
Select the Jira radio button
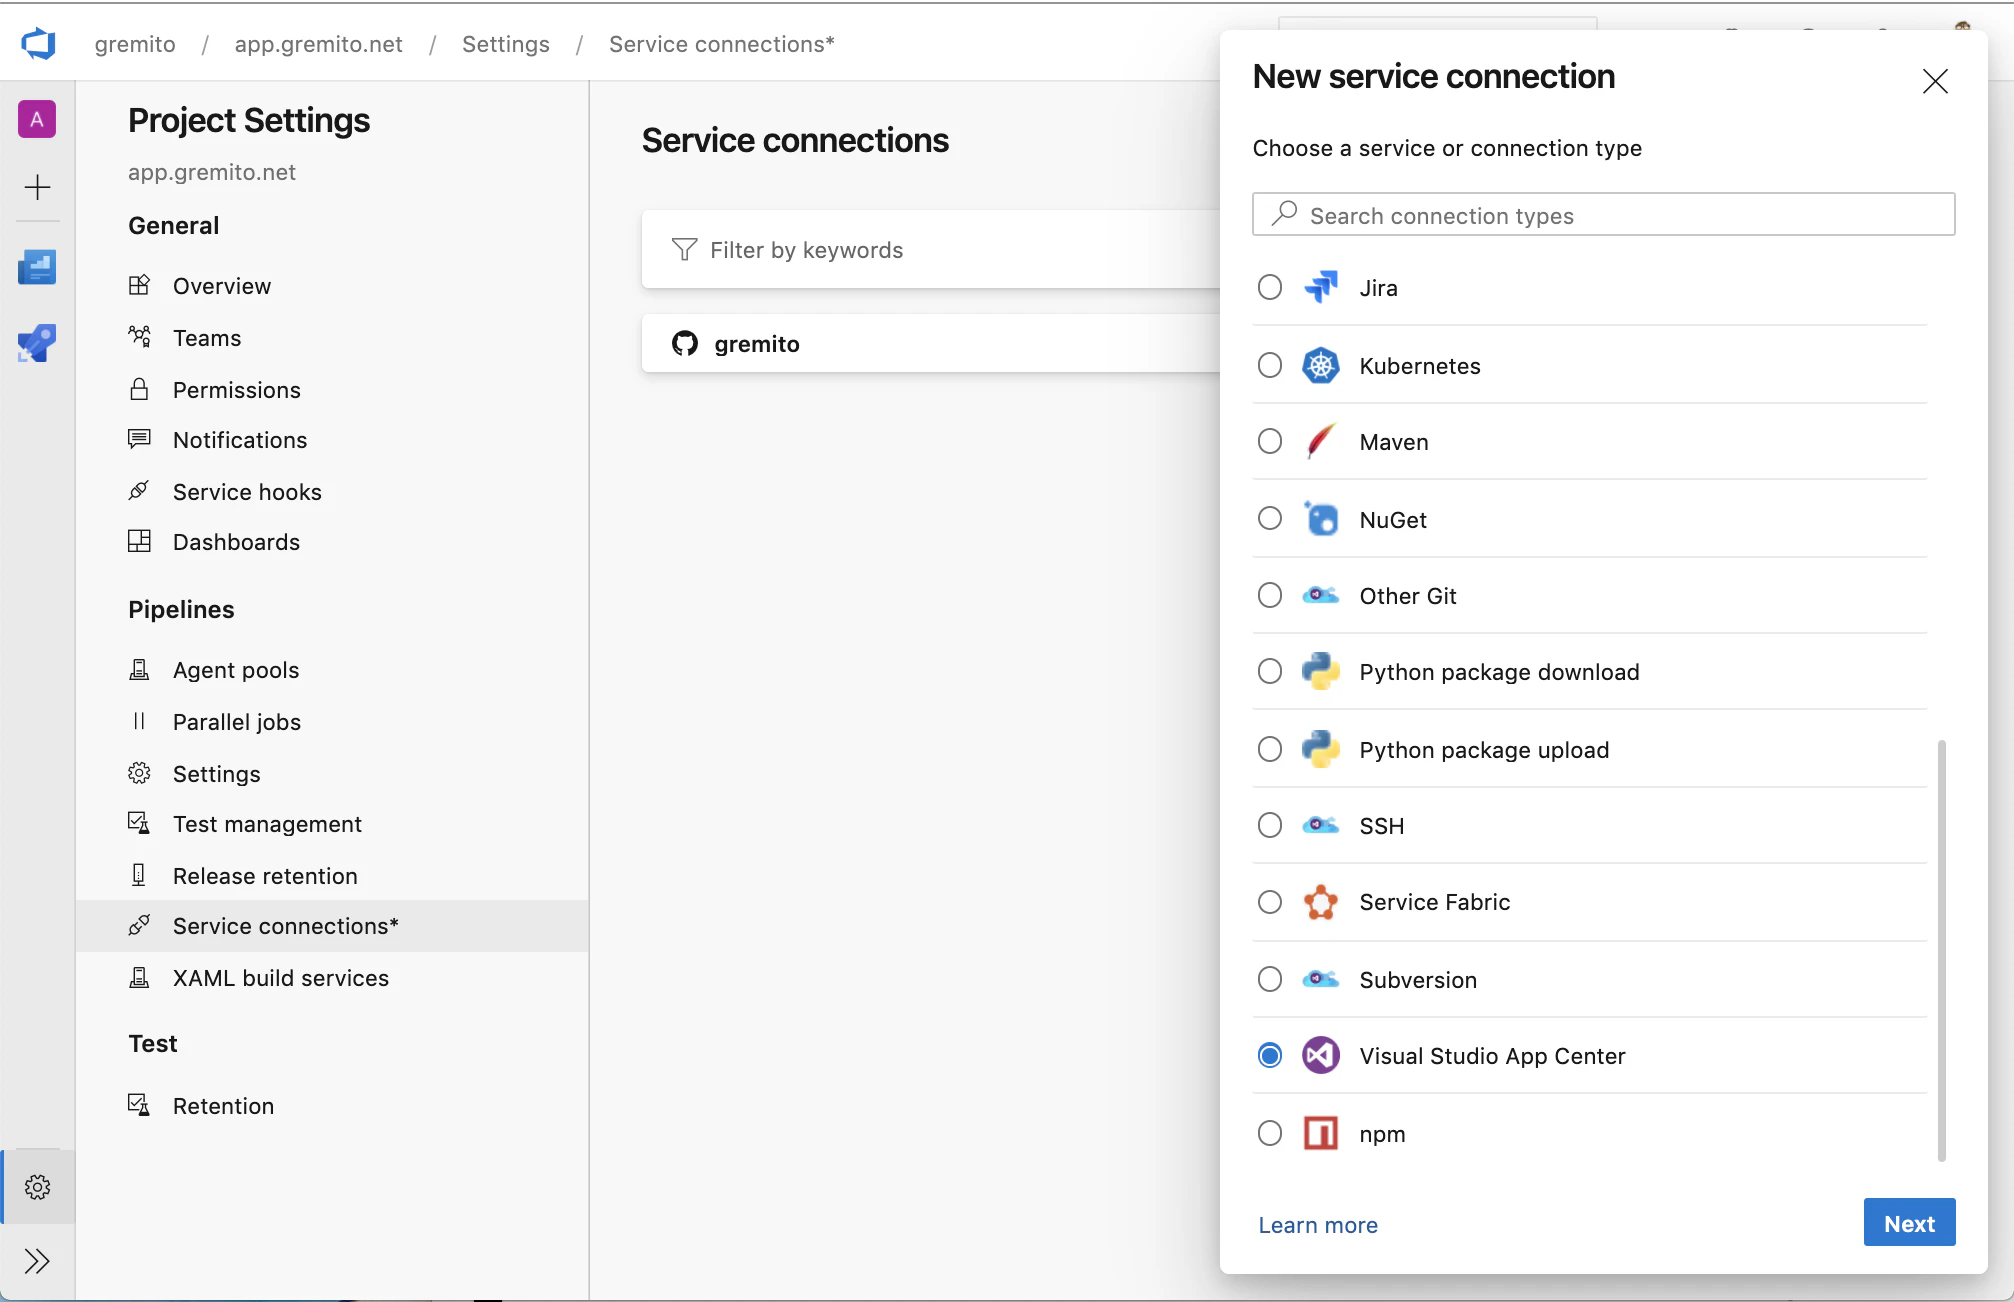point(1270,287)
